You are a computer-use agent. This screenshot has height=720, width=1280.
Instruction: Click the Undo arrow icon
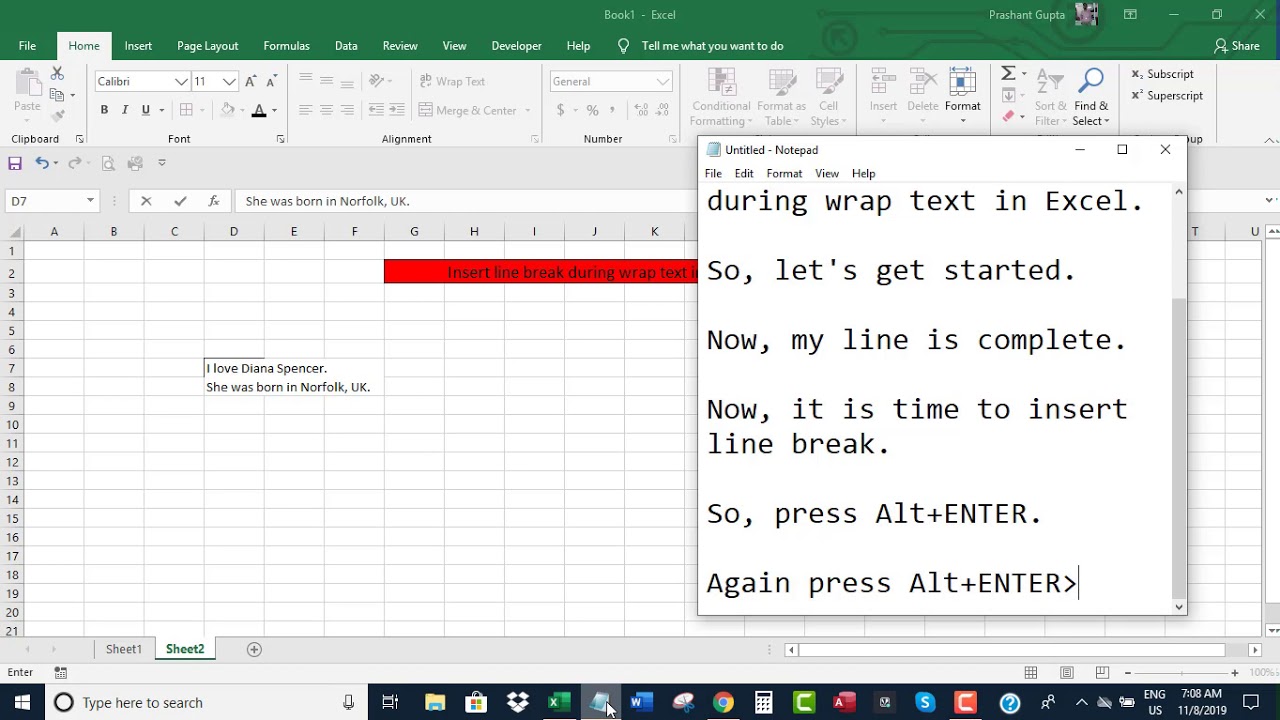(42, 163)
